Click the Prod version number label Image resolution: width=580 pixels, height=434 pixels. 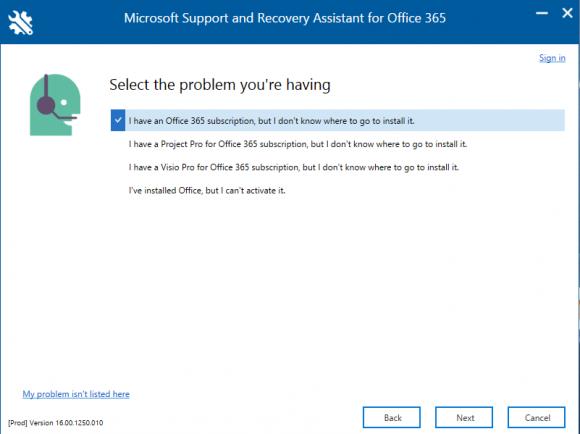(x=55, y=423)
